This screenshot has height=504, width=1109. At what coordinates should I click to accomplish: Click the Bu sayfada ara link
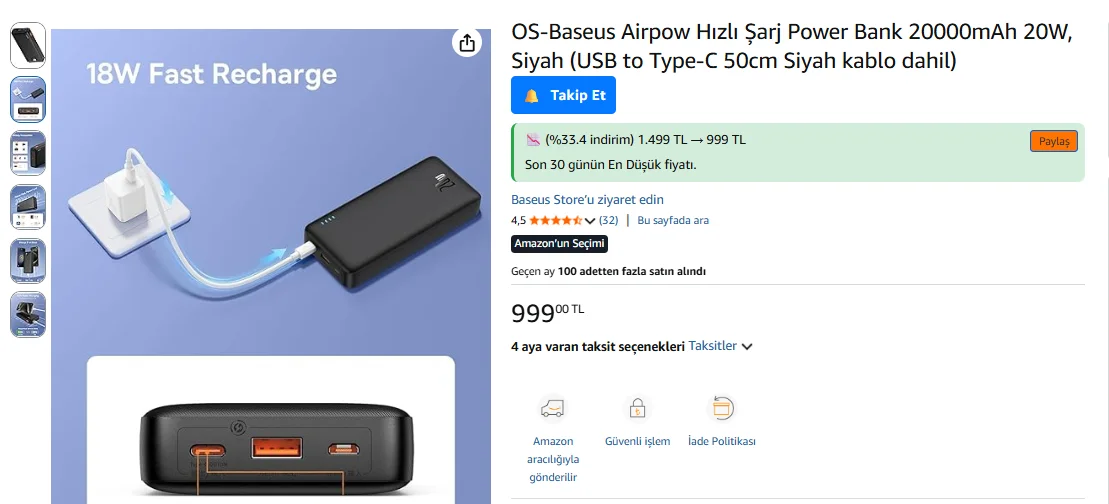tap(673, 220)
